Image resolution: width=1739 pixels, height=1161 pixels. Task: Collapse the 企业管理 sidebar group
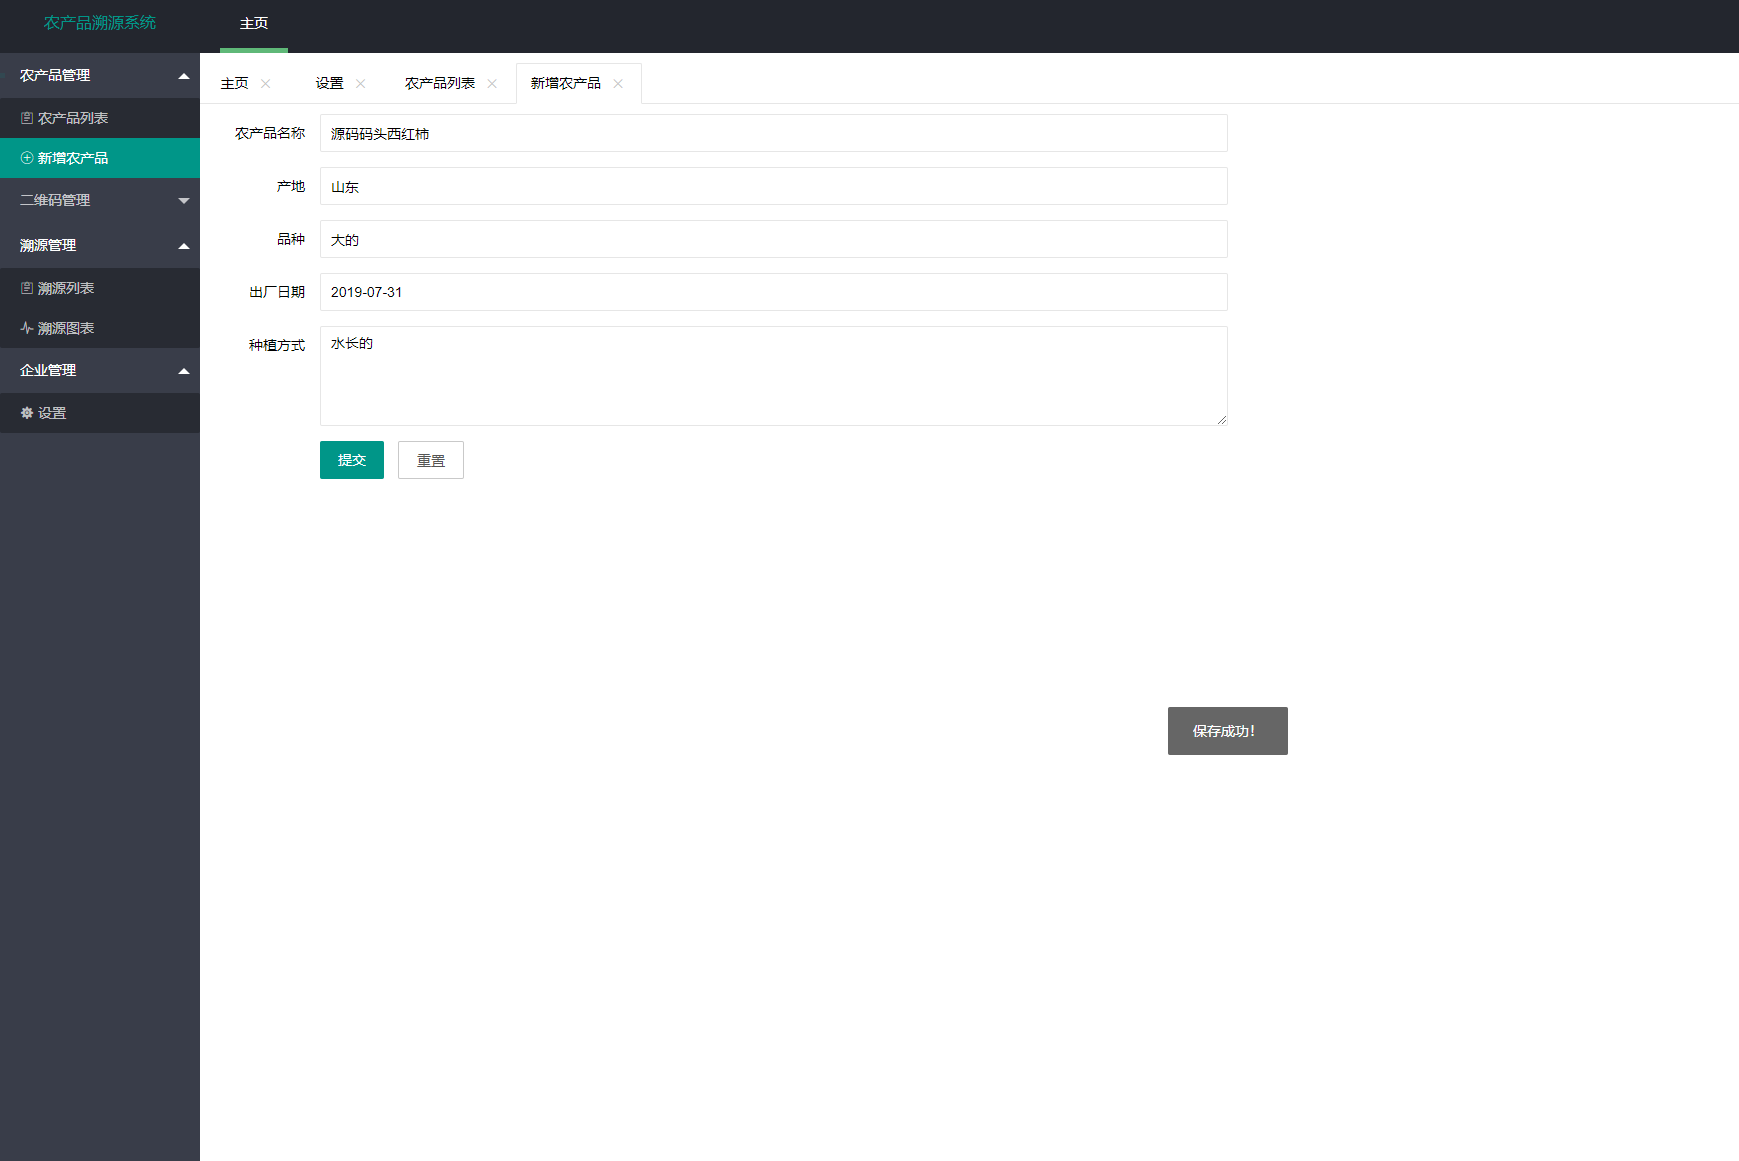click(x=100, y=371)
